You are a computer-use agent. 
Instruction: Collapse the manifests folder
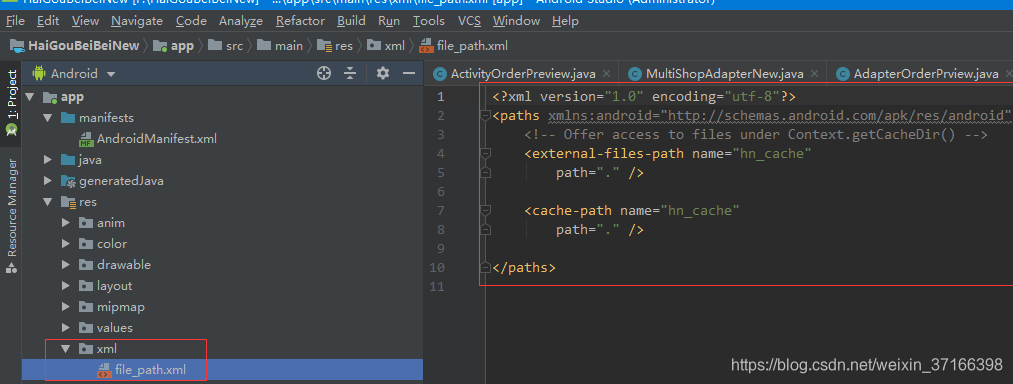tap(47, 118)
